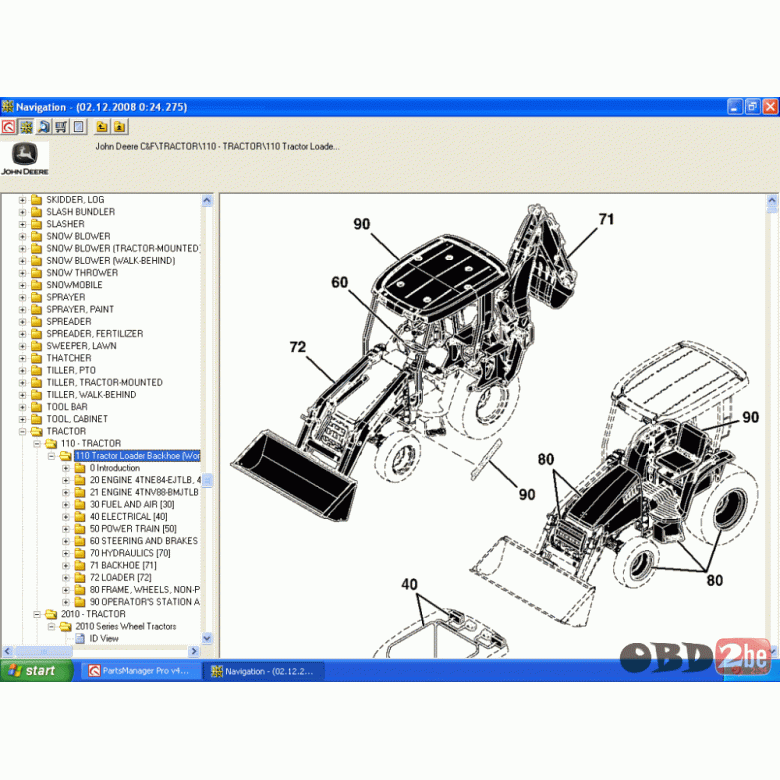This screenshot has width=780, height=780.
Task: Click the folder top-level toolbar icon
Action: pyautogui.click(x=120, y=127)
